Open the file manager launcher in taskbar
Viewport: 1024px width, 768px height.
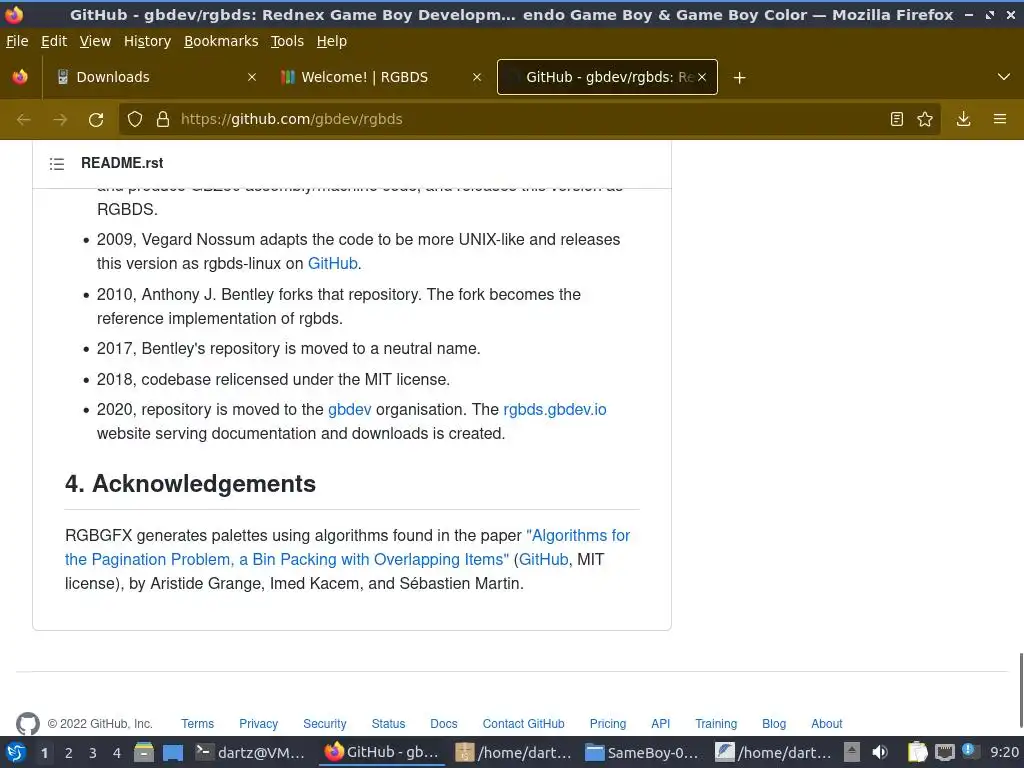pyautogui.click(x=144, y=753)
